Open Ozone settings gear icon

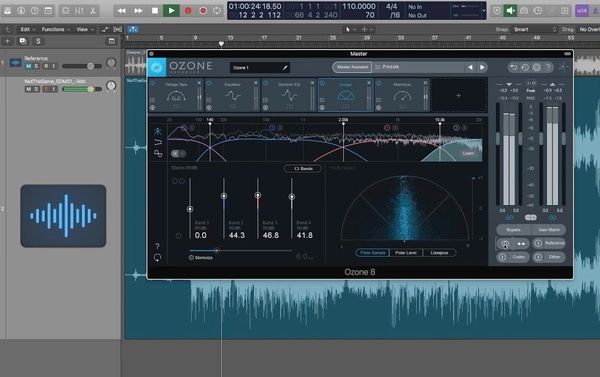click(x=536, y=67)
